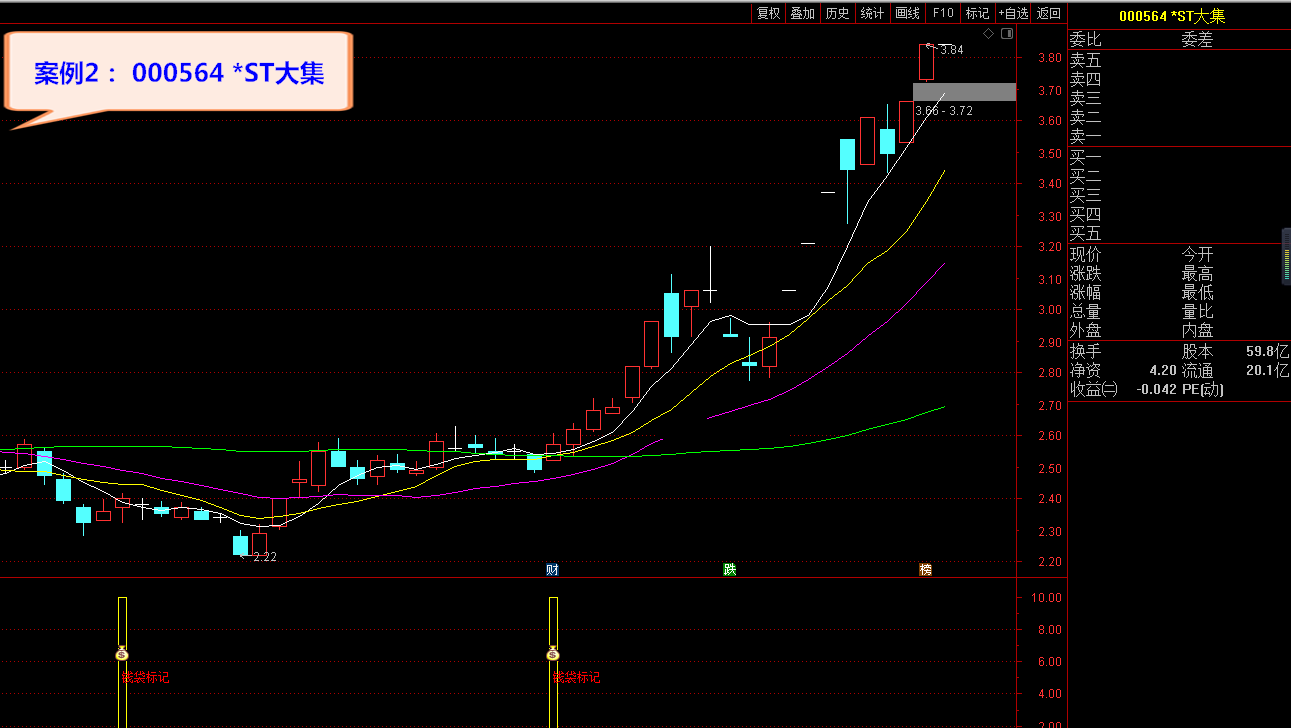Open the green 跌 marker on the time axis

[x=730, y=570]
